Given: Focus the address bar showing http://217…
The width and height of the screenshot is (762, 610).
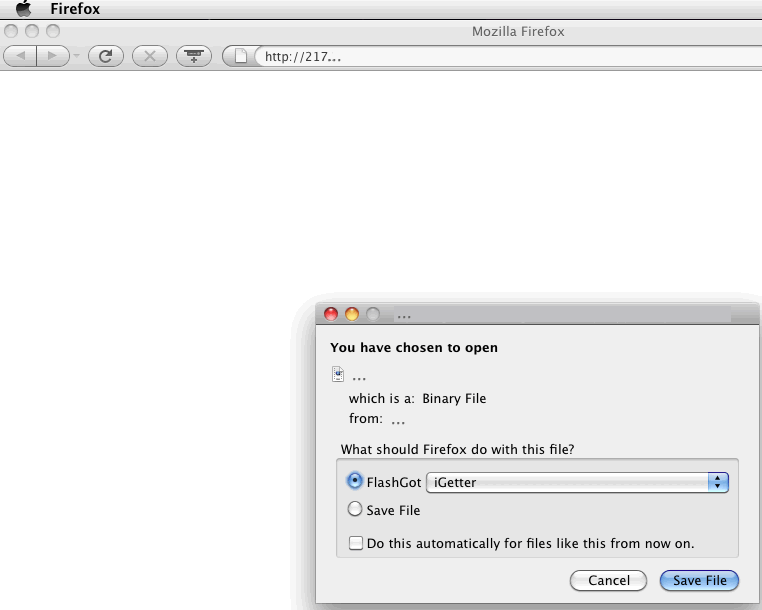Looking at the screenshot, I should (508, 56).
